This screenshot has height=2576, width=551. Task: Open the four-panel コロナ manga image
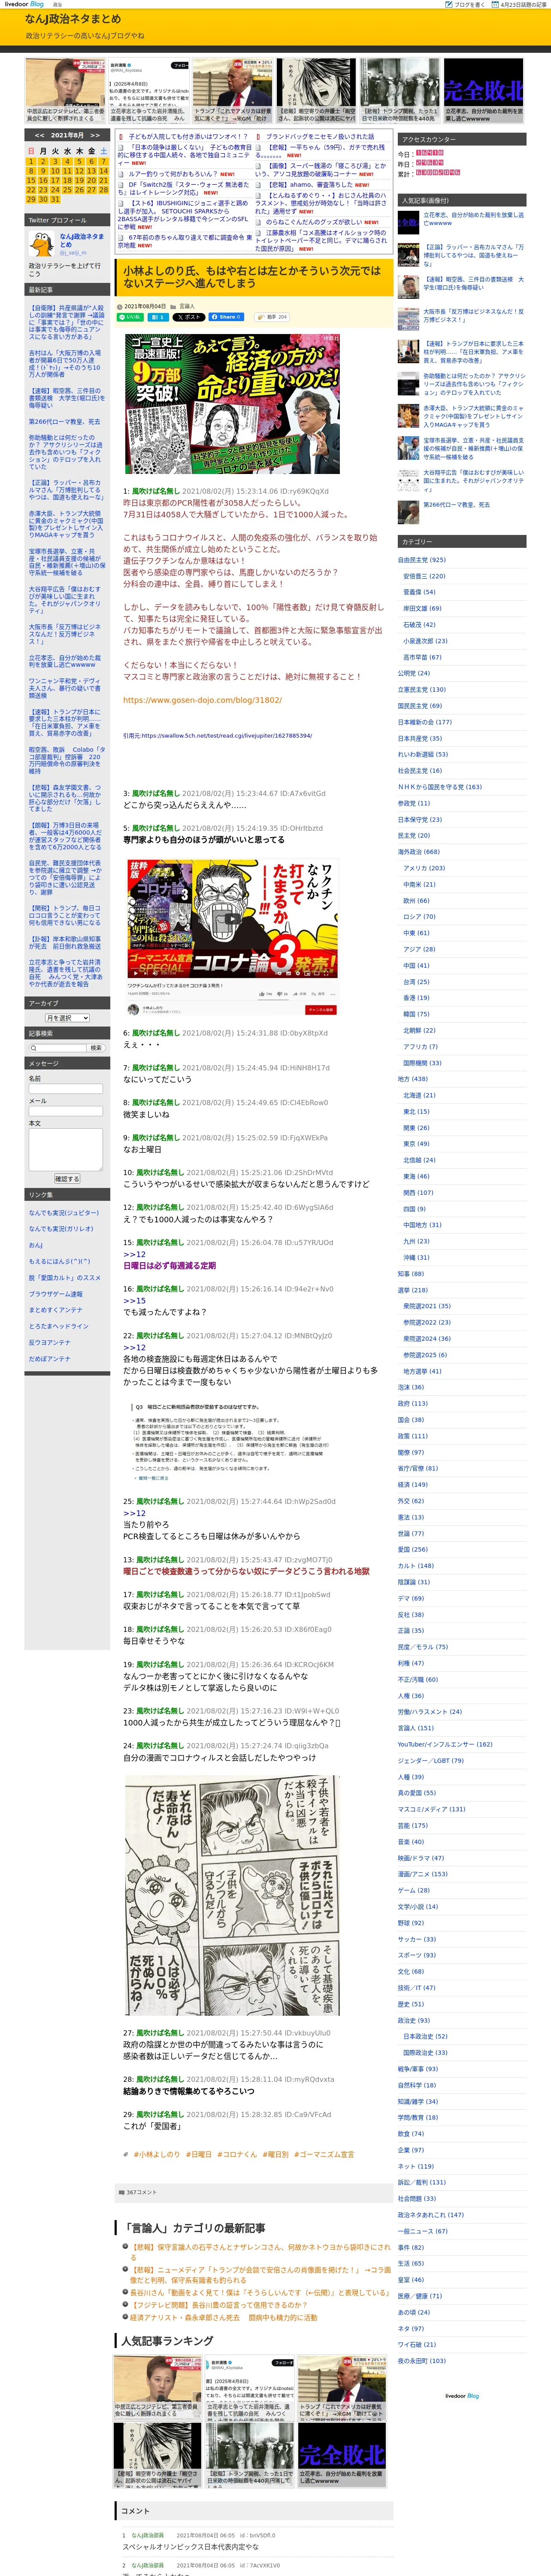pos(232,1895)
